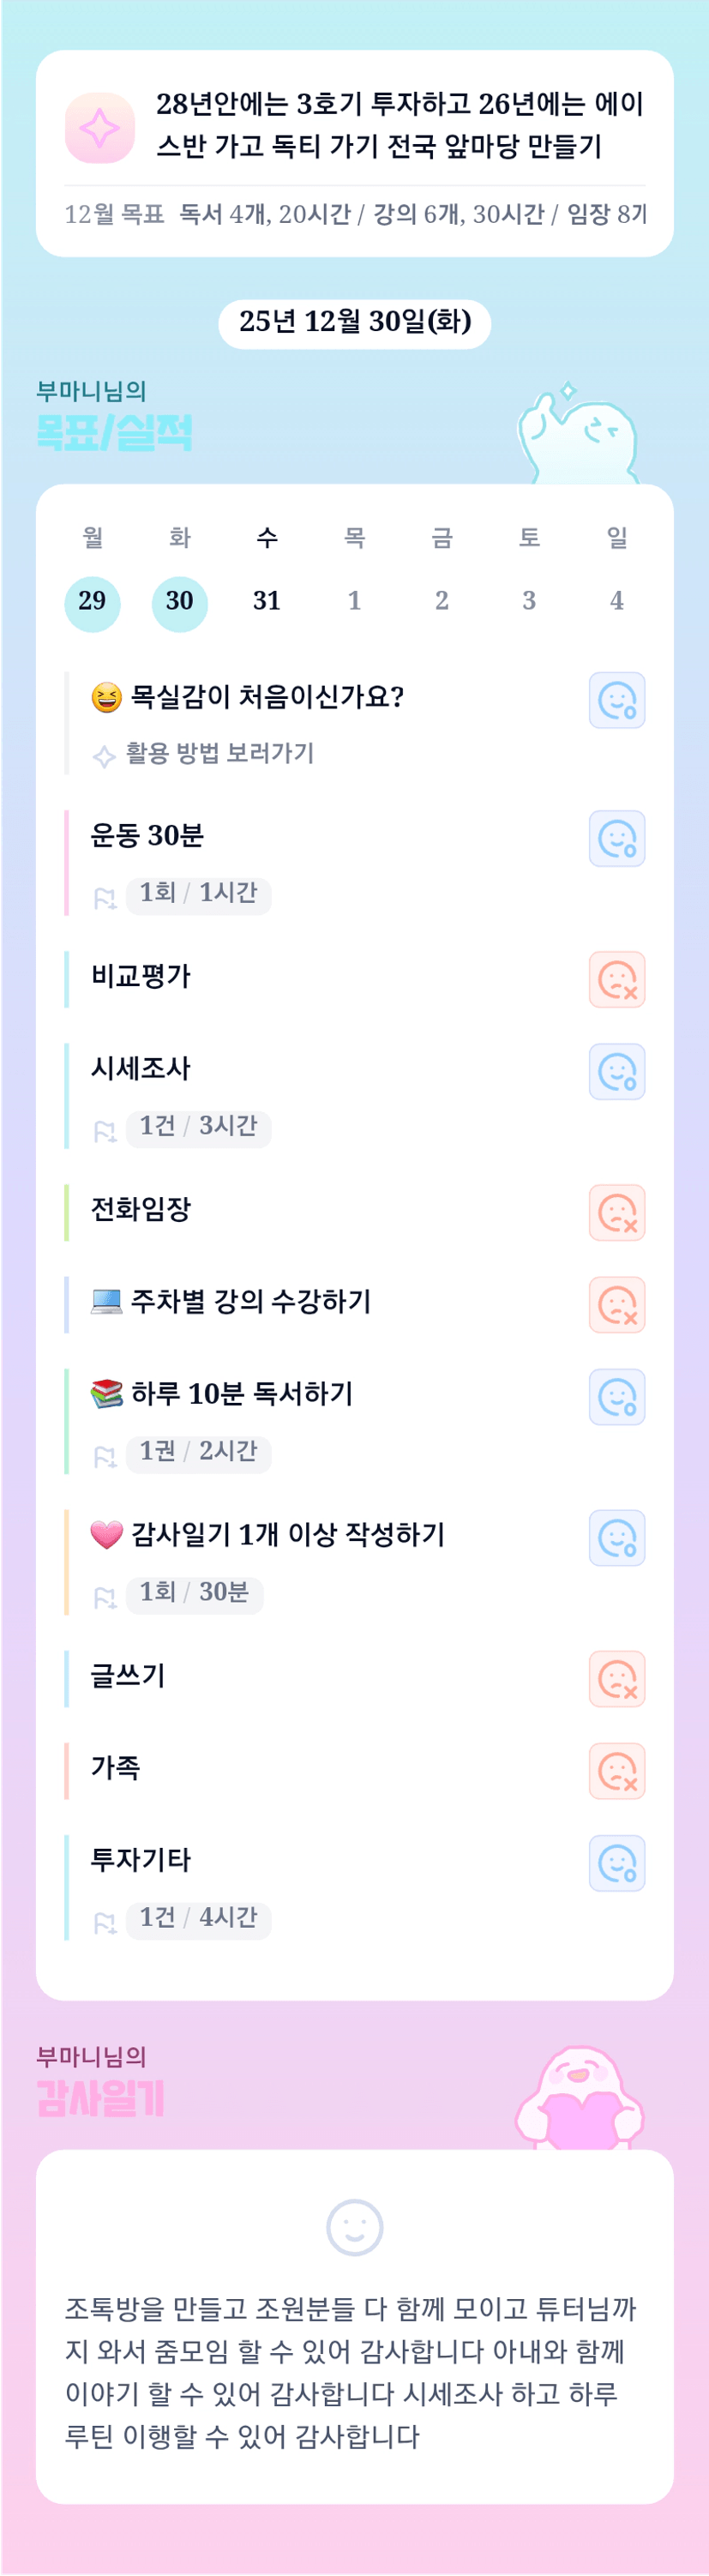This screenshot has width=709, height=2576.
Task: Click the sparkle icon beside the goal statement
Action: pos(99,128)
